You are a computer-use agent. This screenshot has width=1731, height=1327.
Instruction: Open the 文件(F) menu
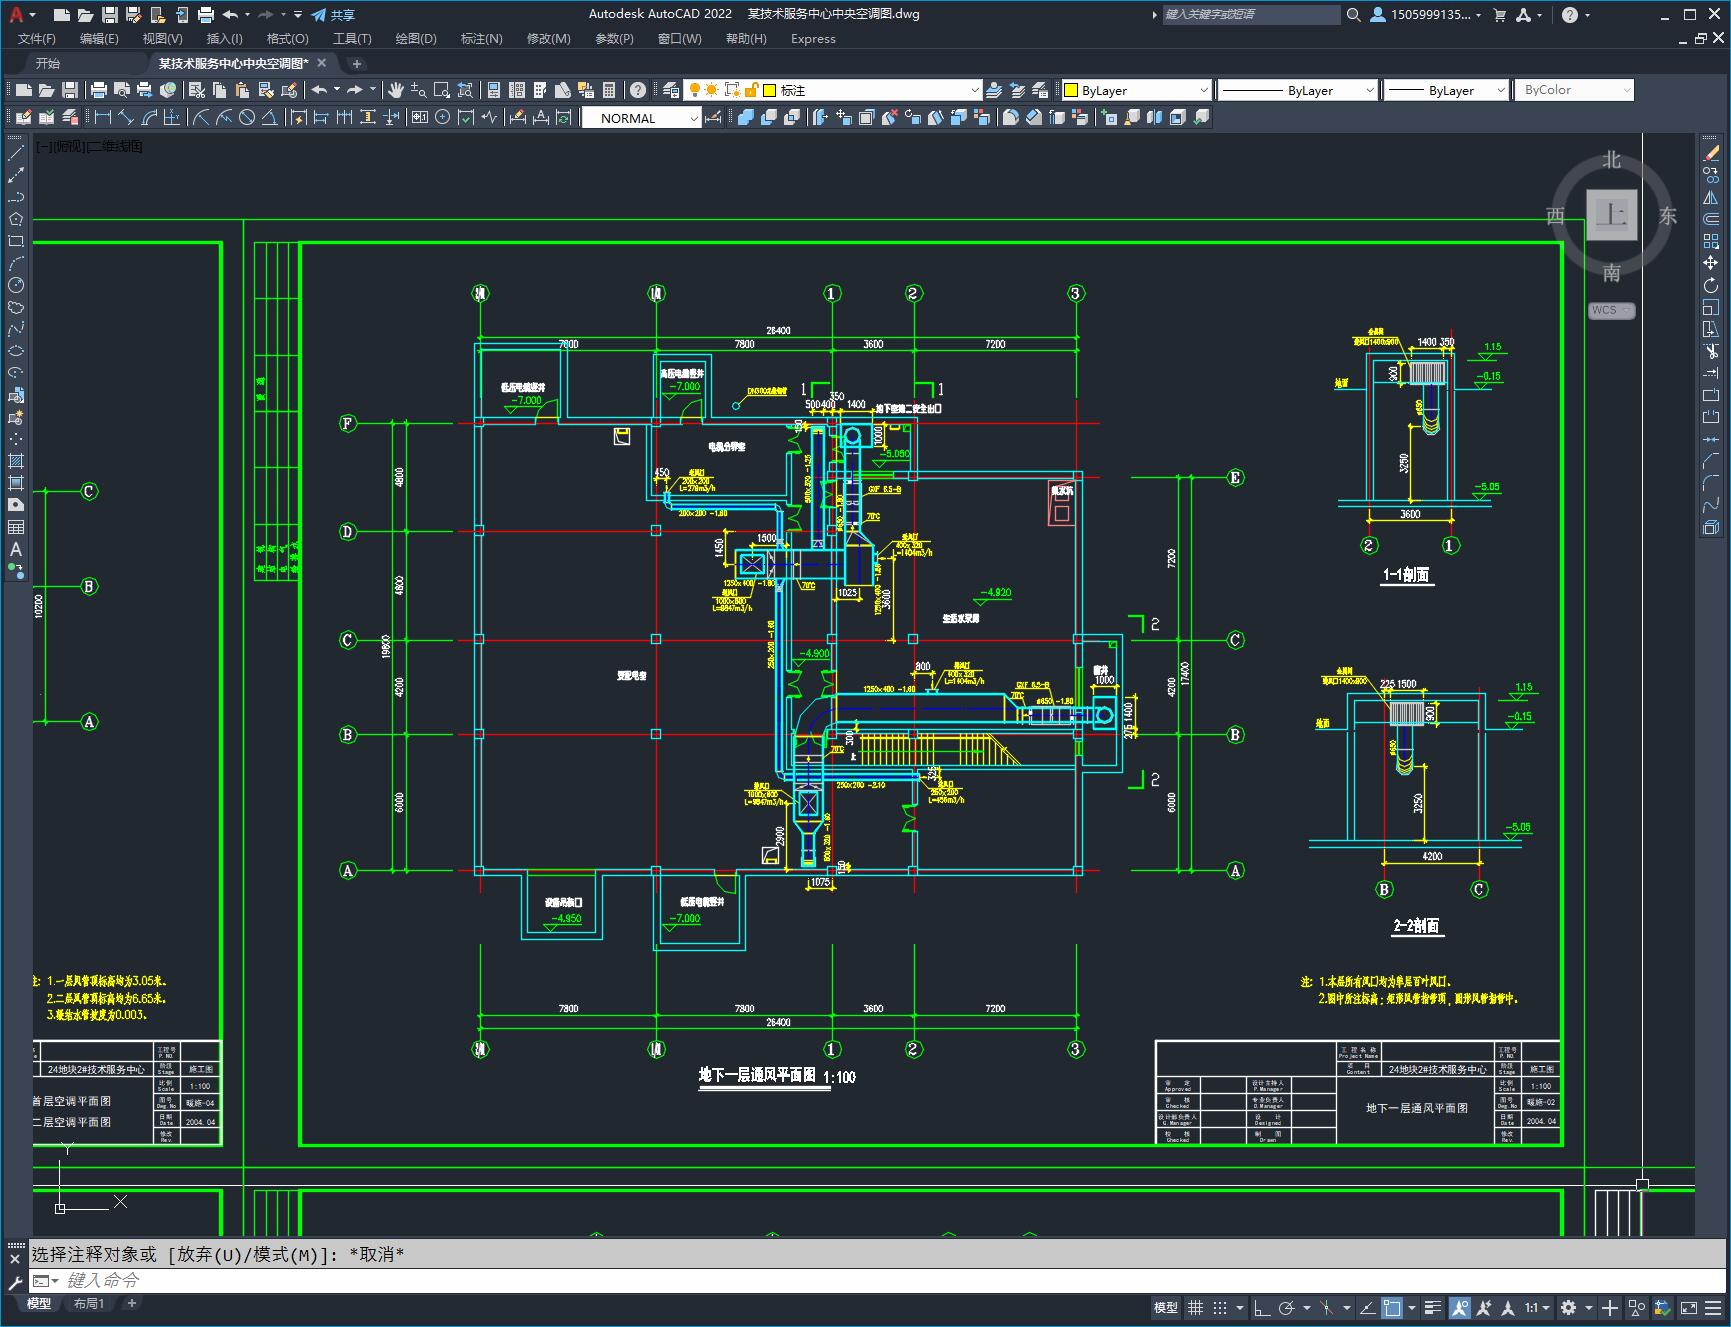click(37, 39)
